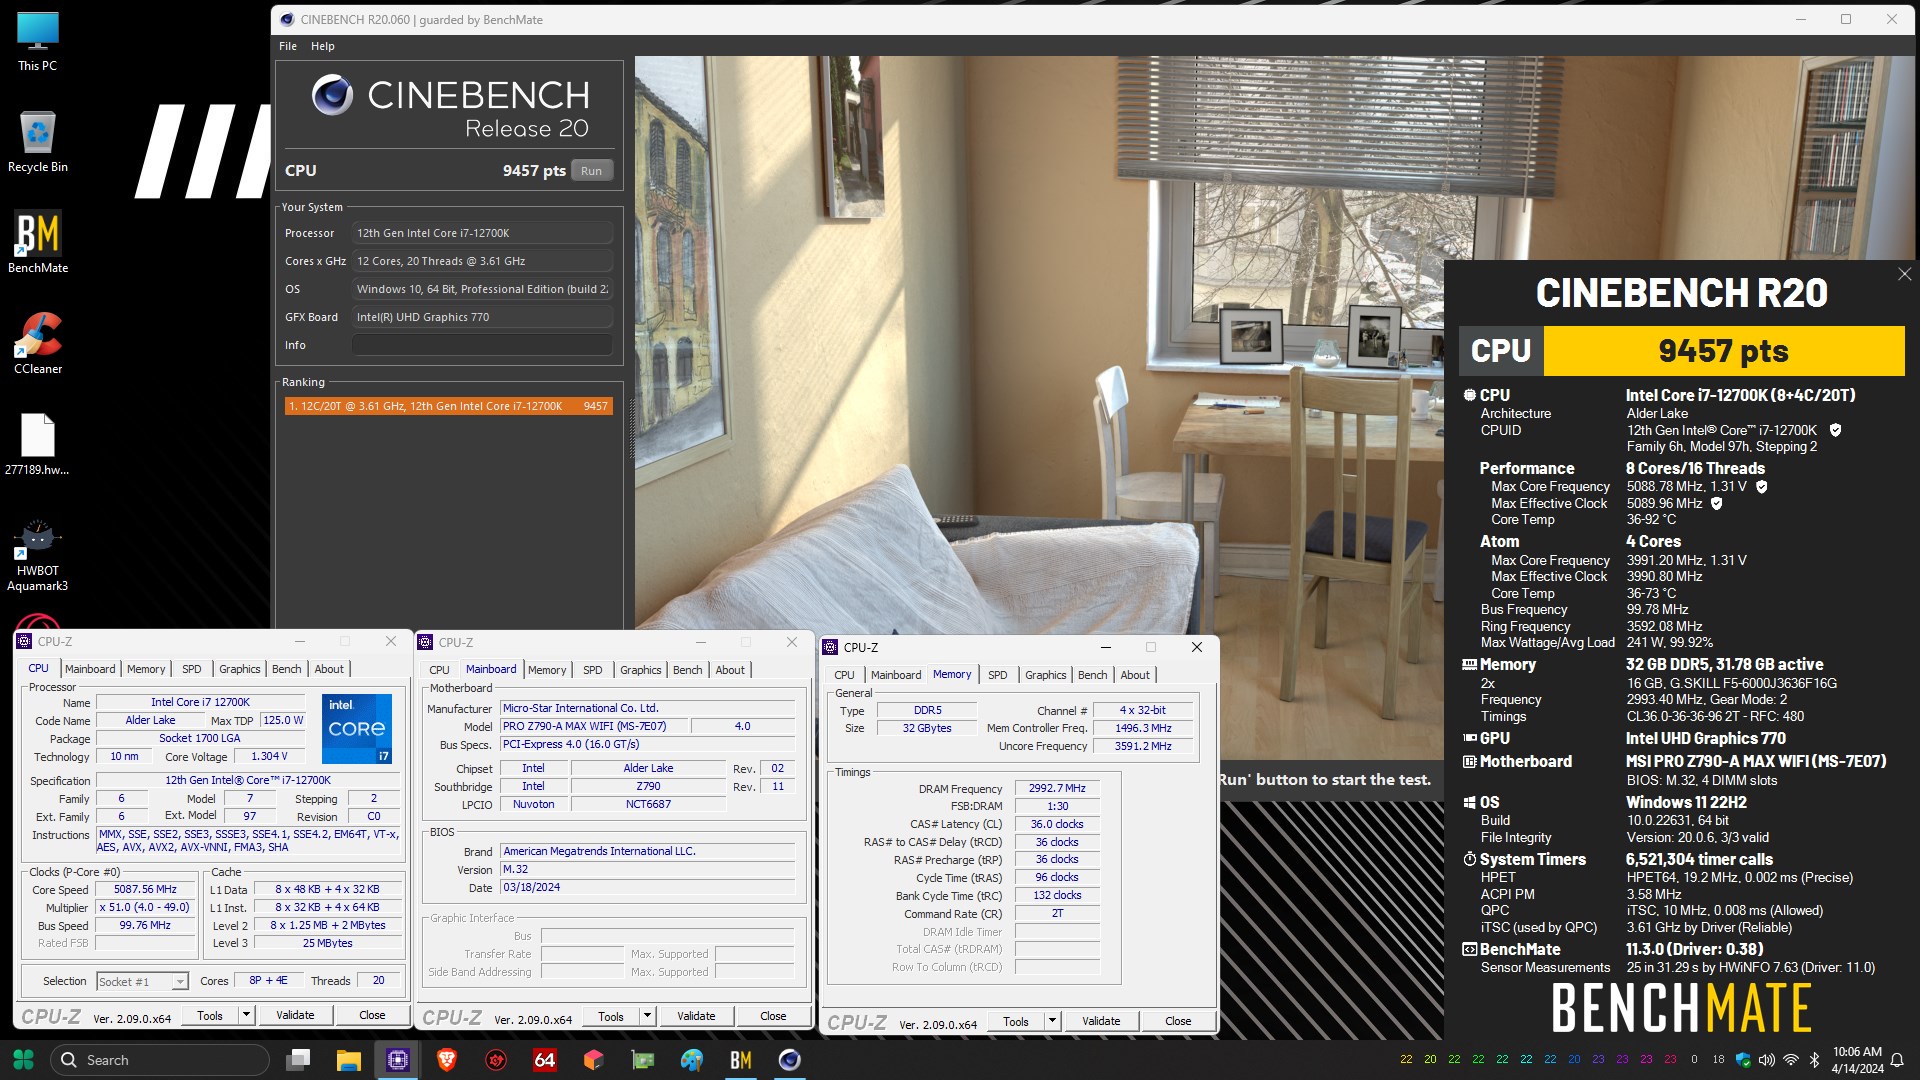This screenshot has height=1080, width=1920.
Task: Click the Cinebench Run button
Action: tap(591, 171)
